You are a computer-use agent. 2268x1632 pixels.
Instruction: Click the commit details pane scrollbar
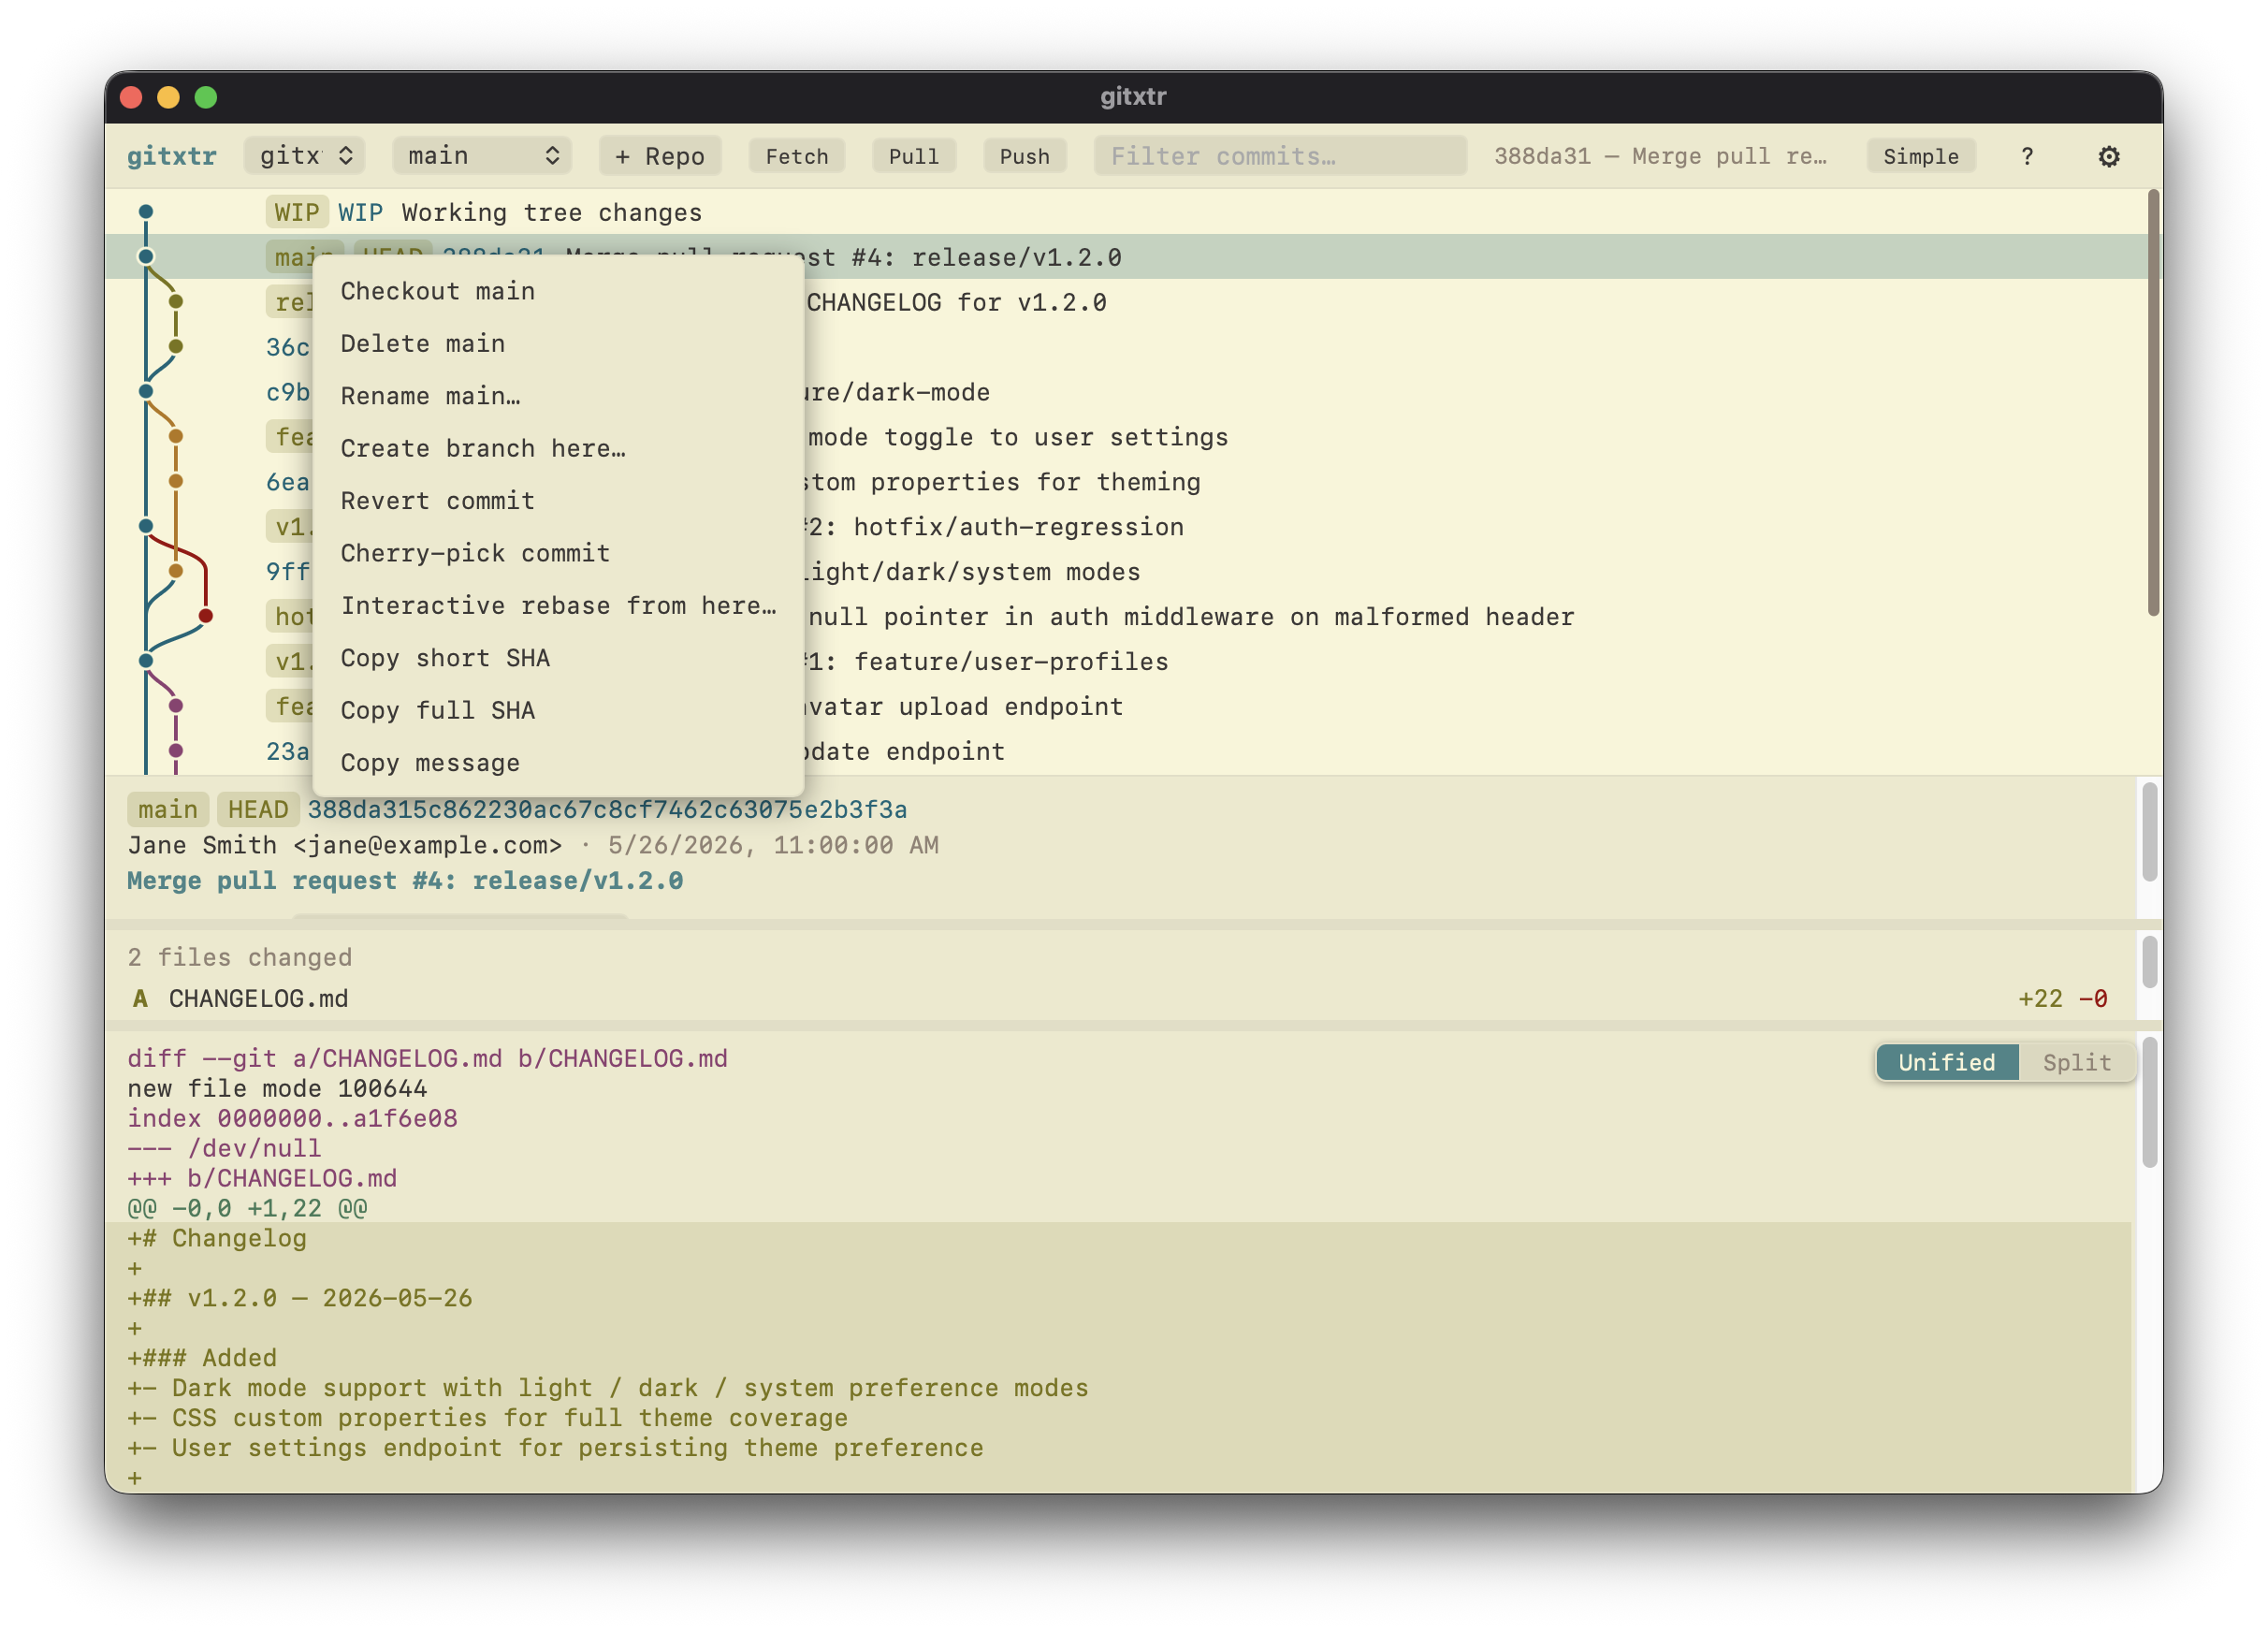(2150, 832)
